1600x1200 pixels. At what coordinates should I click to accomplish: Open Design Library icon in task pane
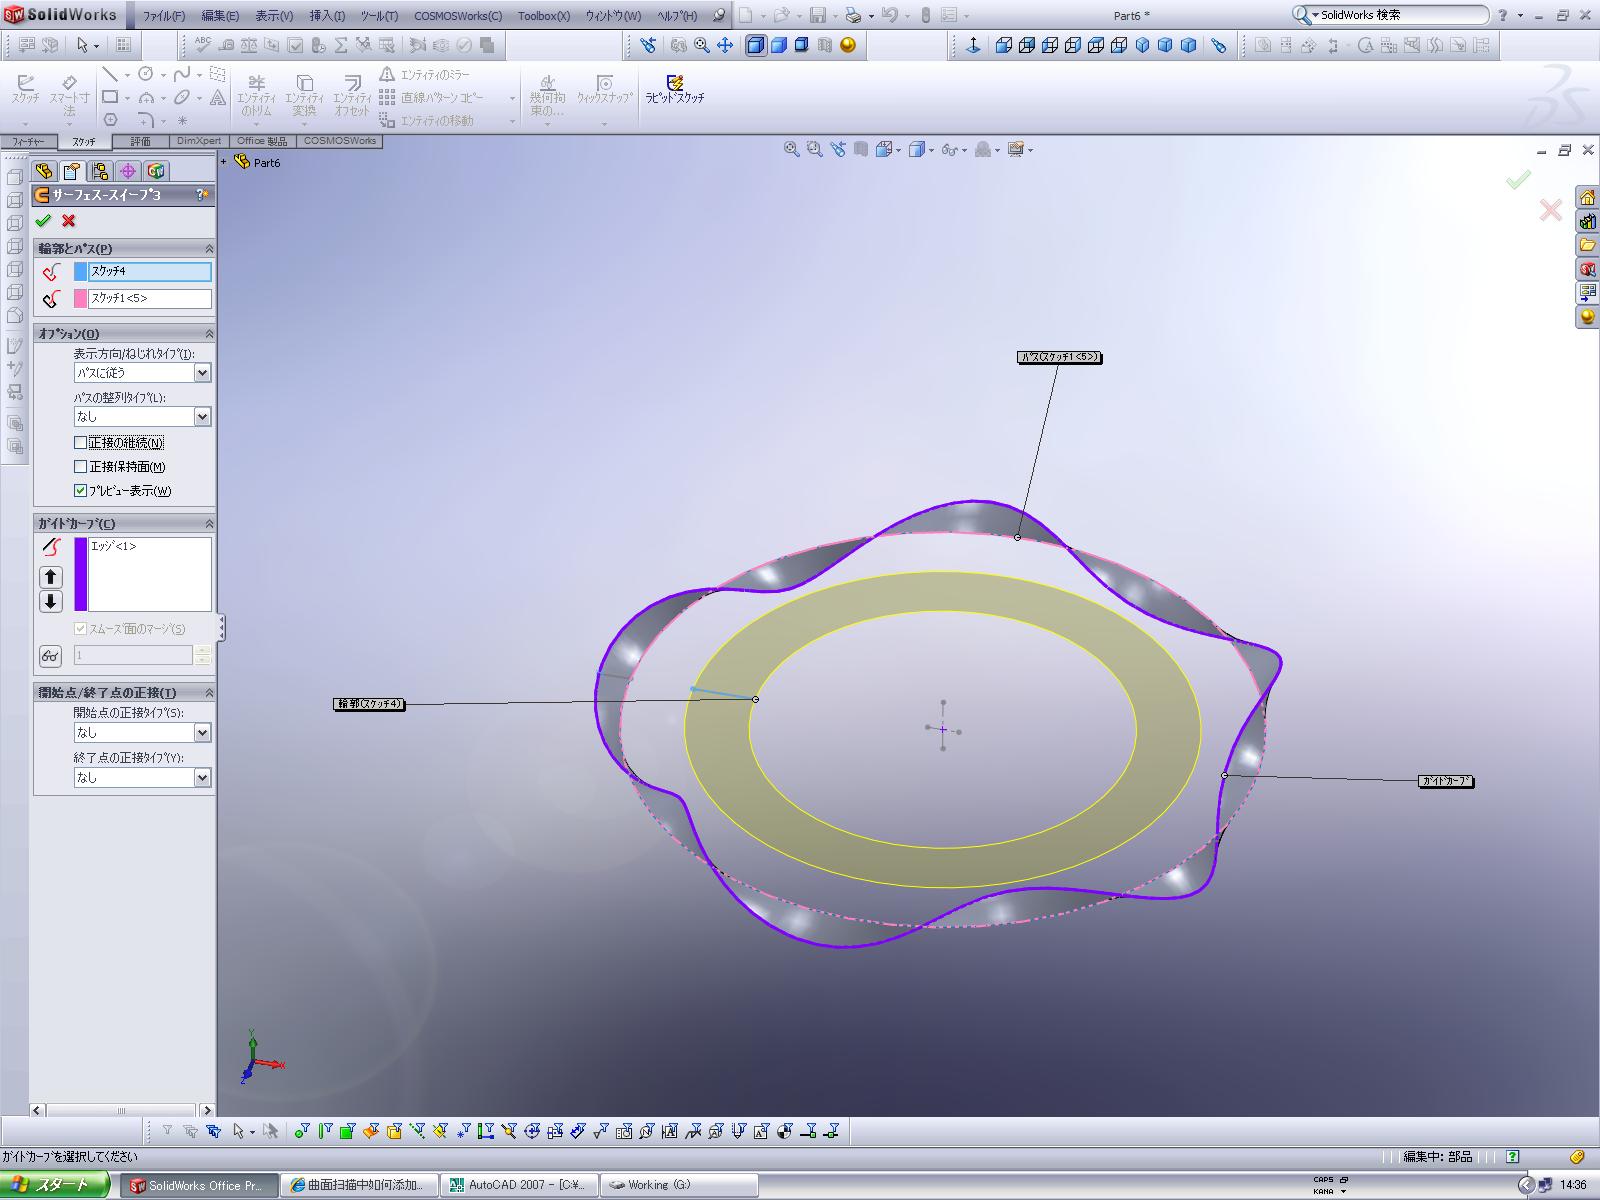pos(1587,221)
